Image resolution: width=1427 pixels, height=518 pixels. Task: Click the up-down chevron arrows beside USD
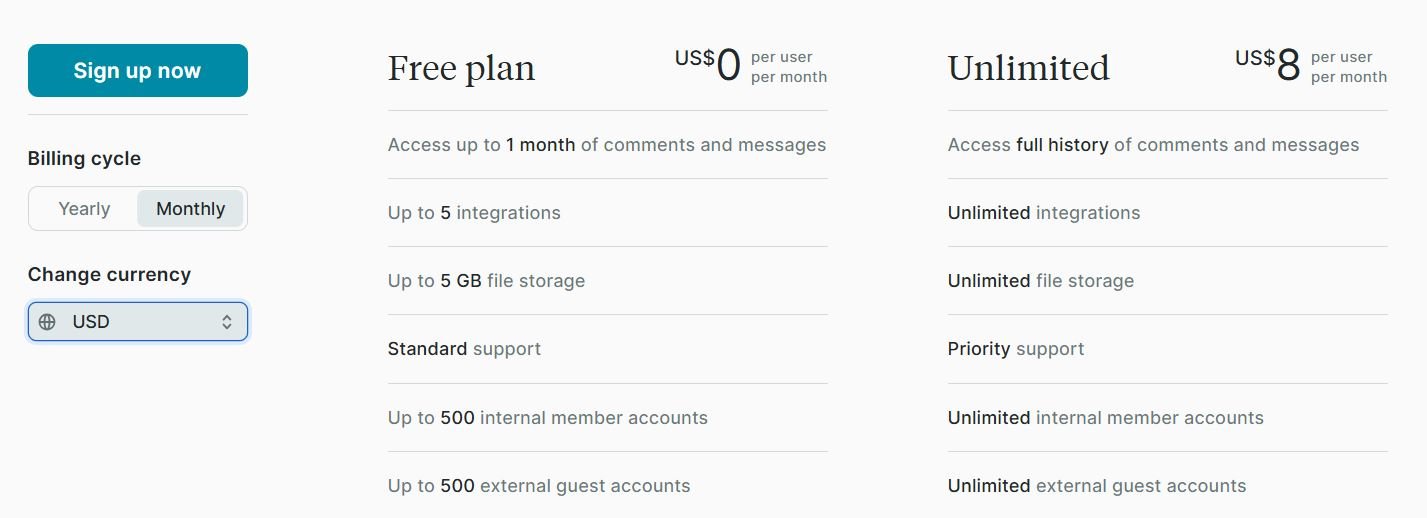tap(227, 322)
